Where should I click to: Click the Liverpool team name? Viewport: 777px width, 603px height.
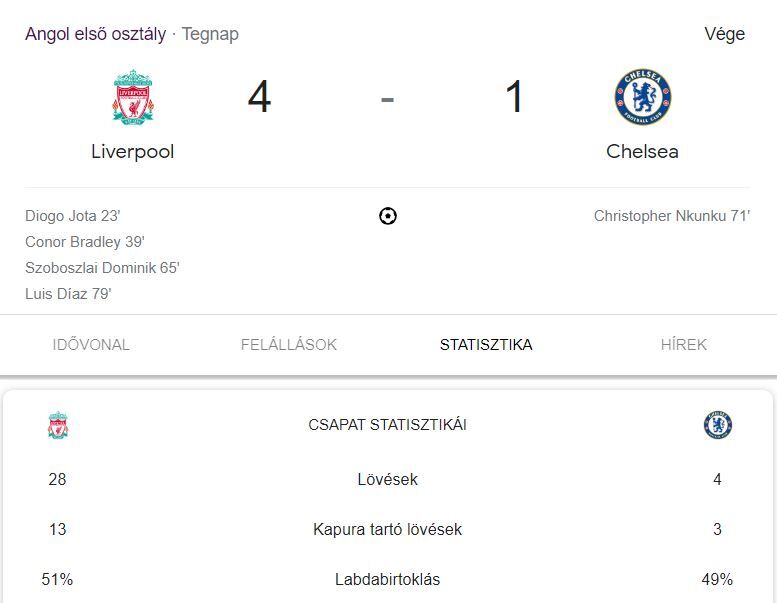click(132, 152)
